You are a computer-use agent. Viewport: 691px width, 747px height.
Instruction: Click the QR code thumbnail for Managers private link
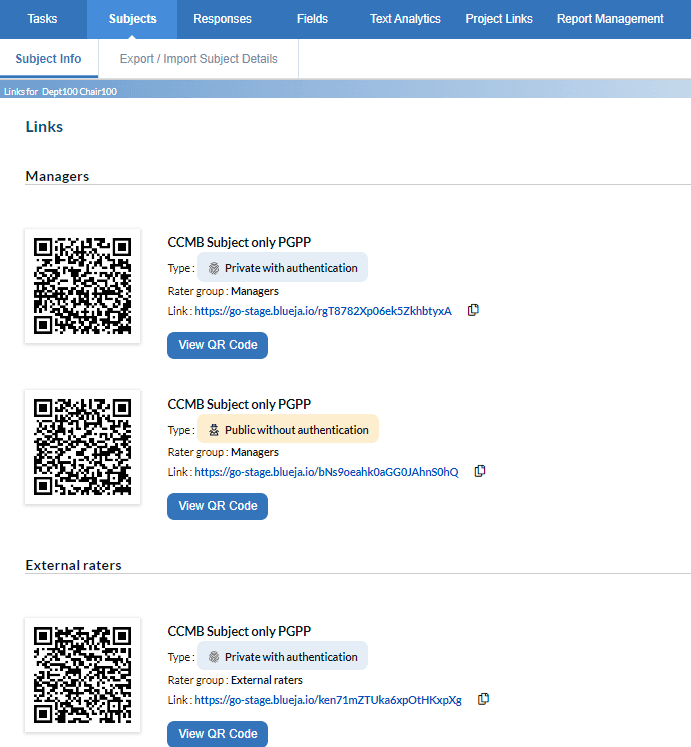tap(82, 286)
